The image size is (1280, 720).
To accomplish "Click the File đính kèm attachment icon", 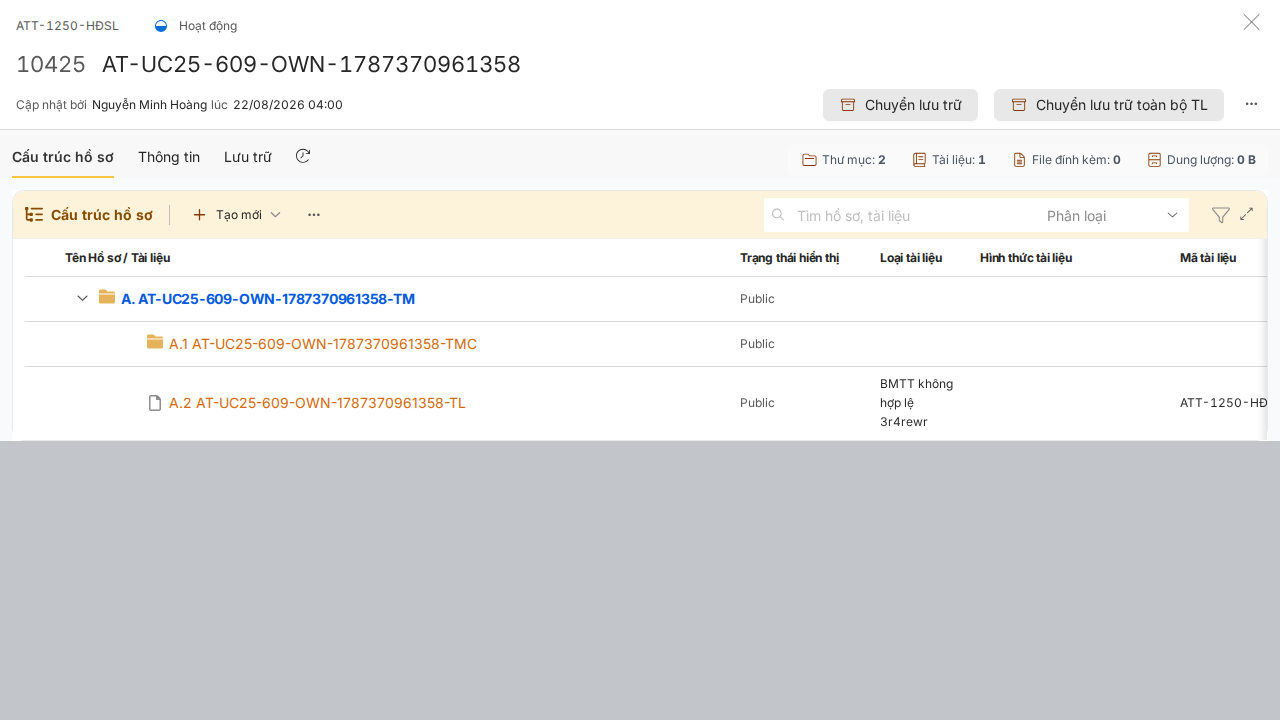I will pos(1019,160).
